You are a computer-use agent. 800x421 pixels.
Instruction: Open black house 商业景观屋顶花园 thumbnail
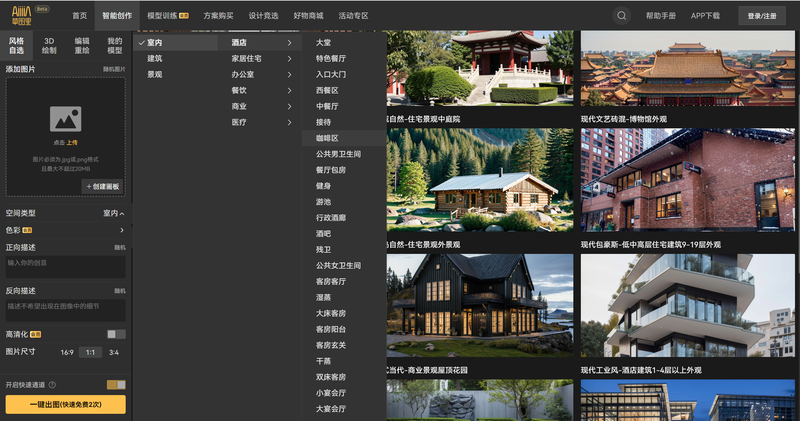480,305
